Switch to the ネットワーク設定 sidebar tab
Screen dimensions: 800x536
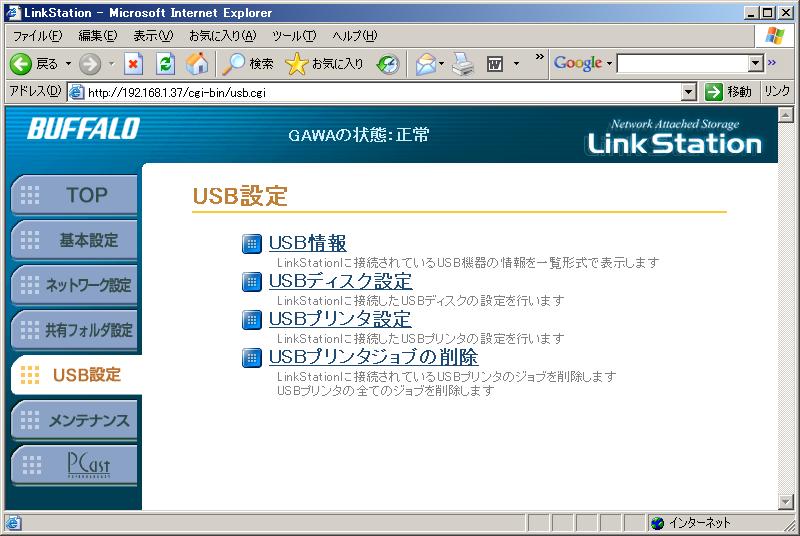tap(76, 285)
